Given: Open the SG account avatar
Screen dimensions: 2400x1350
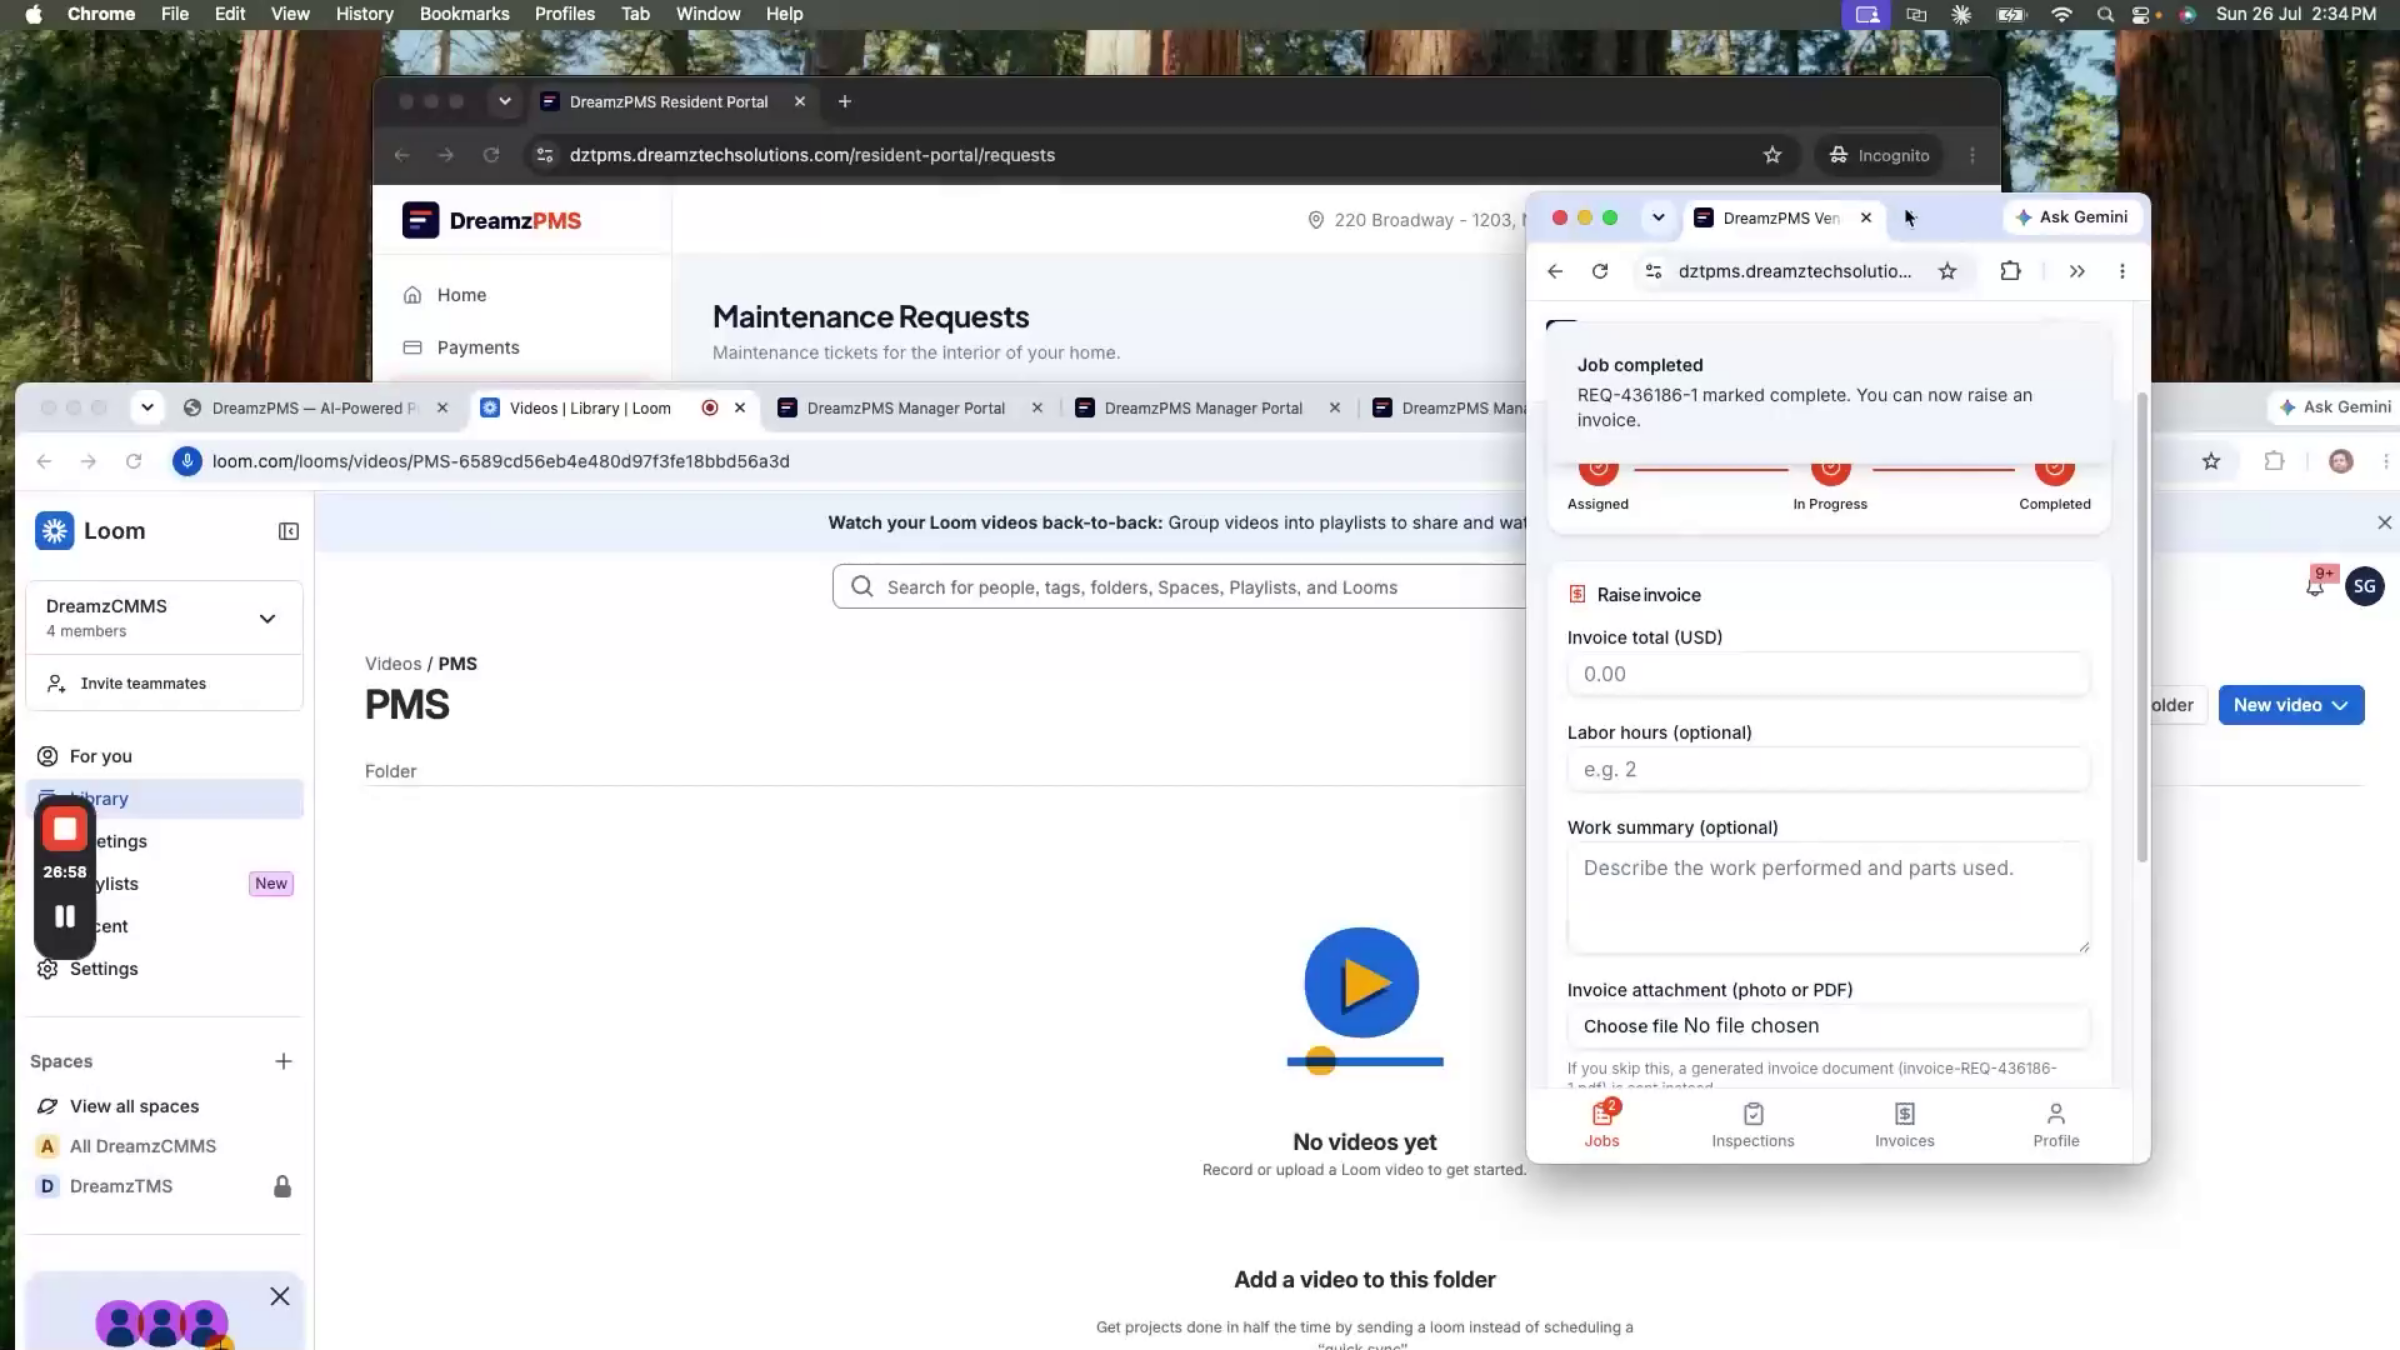Looking at the screenshot, I should 2364,586.
